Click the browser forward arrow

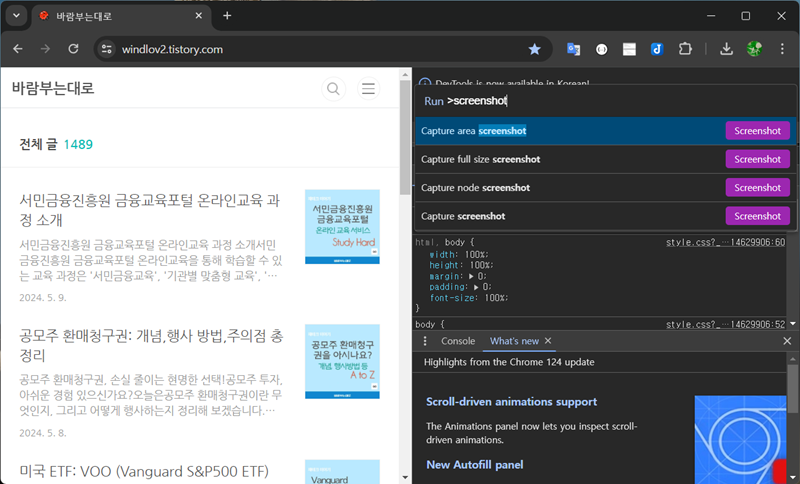(45, 49)
